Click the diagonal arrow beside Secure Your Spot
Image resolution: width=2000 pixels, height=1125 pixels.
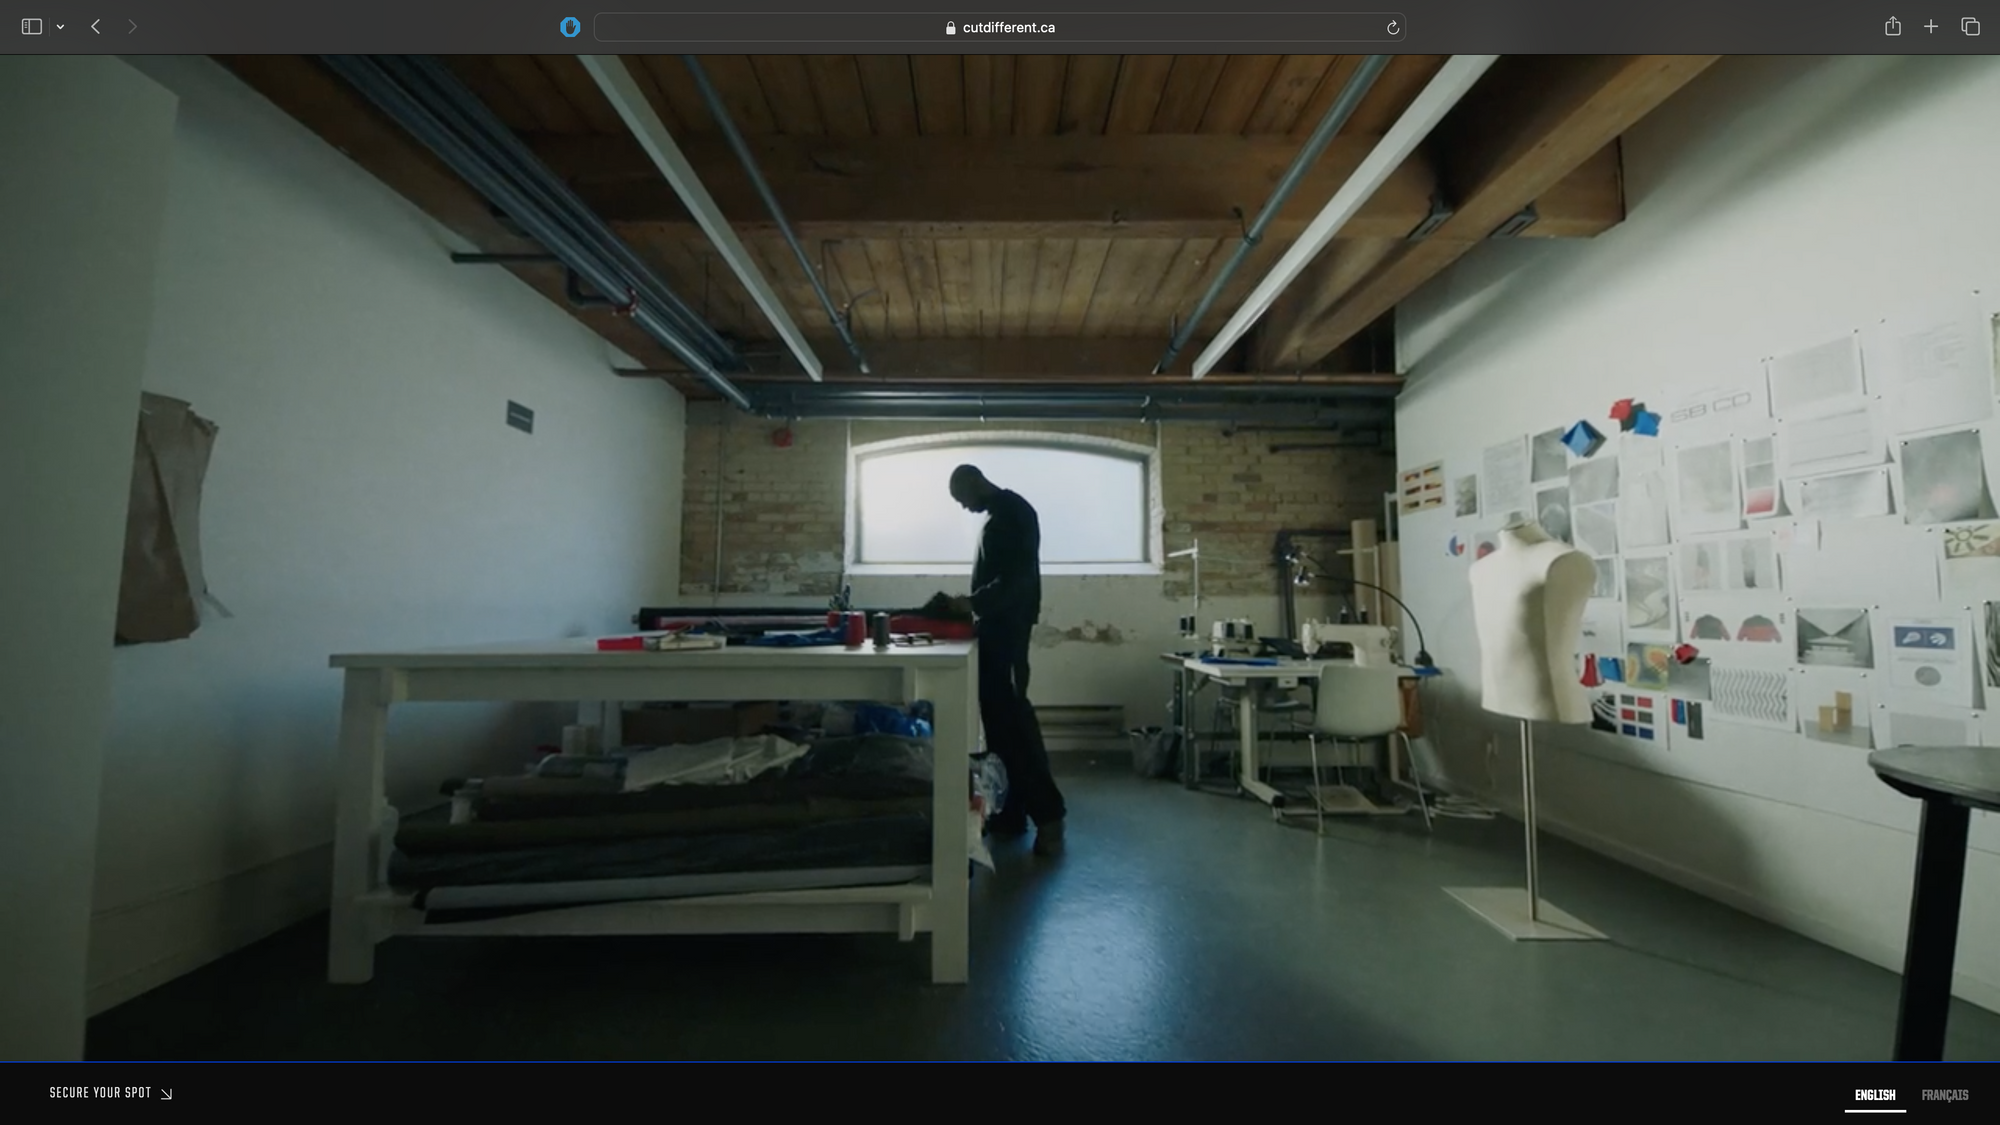(167, 1094)
